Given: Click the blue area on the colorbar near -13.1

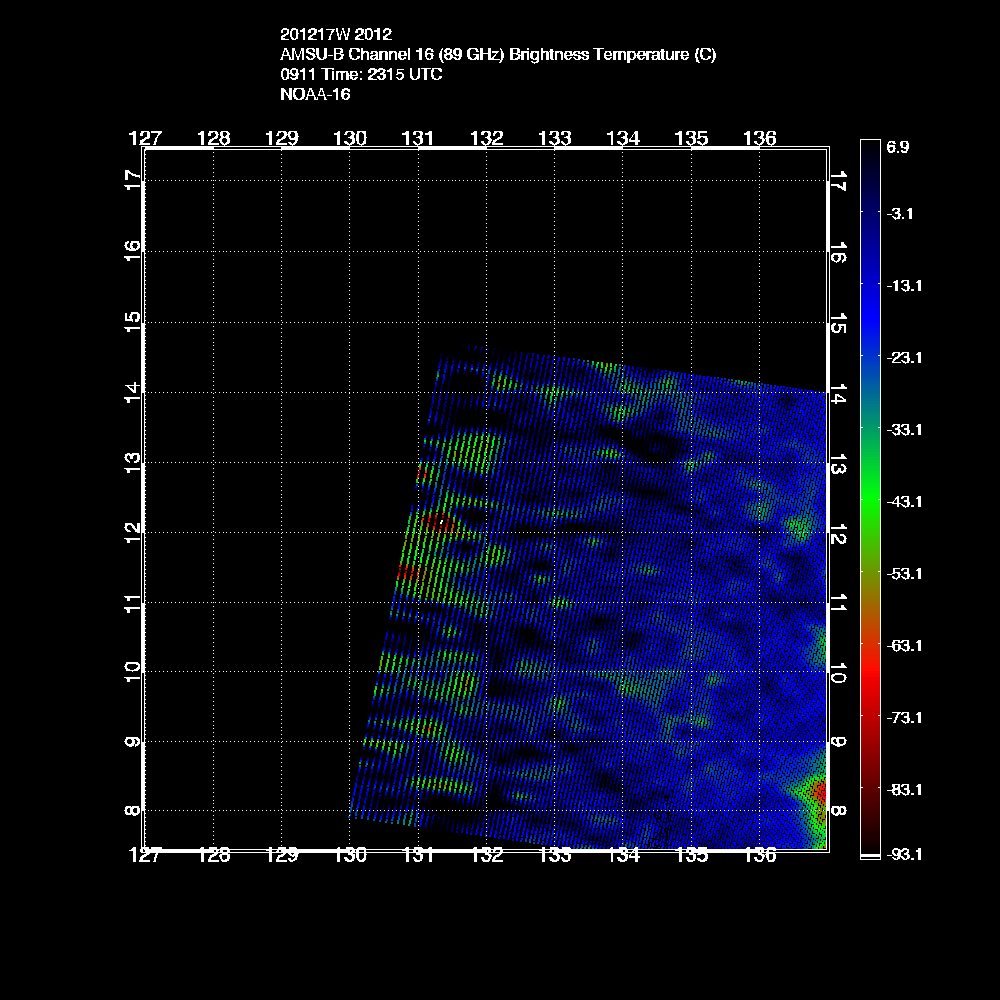Looking at the screenshot, I should click(x=868, y=285).
